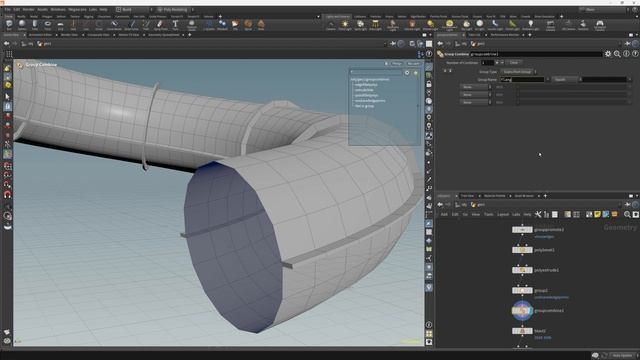Choose the Curve Bezier shelf tool
Viewport: 640px width, 360px height.
(114, 25)
